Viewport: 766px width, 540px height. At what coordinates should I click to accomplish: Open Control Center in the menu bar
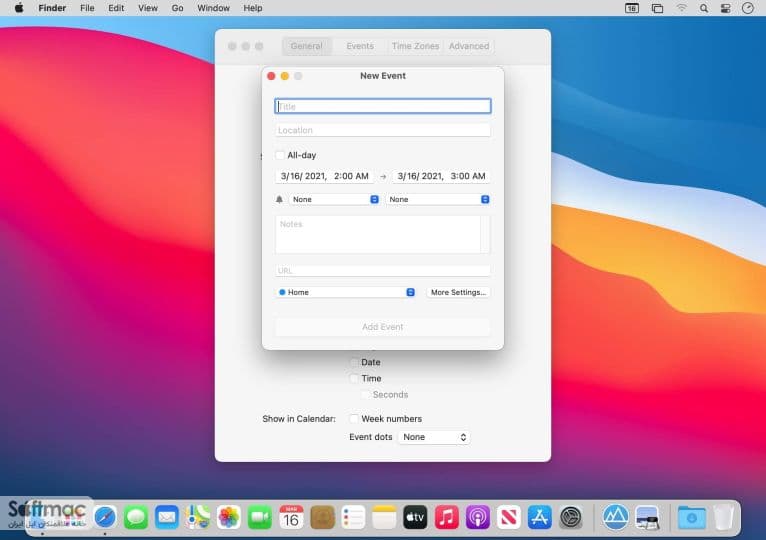(725, 8)
